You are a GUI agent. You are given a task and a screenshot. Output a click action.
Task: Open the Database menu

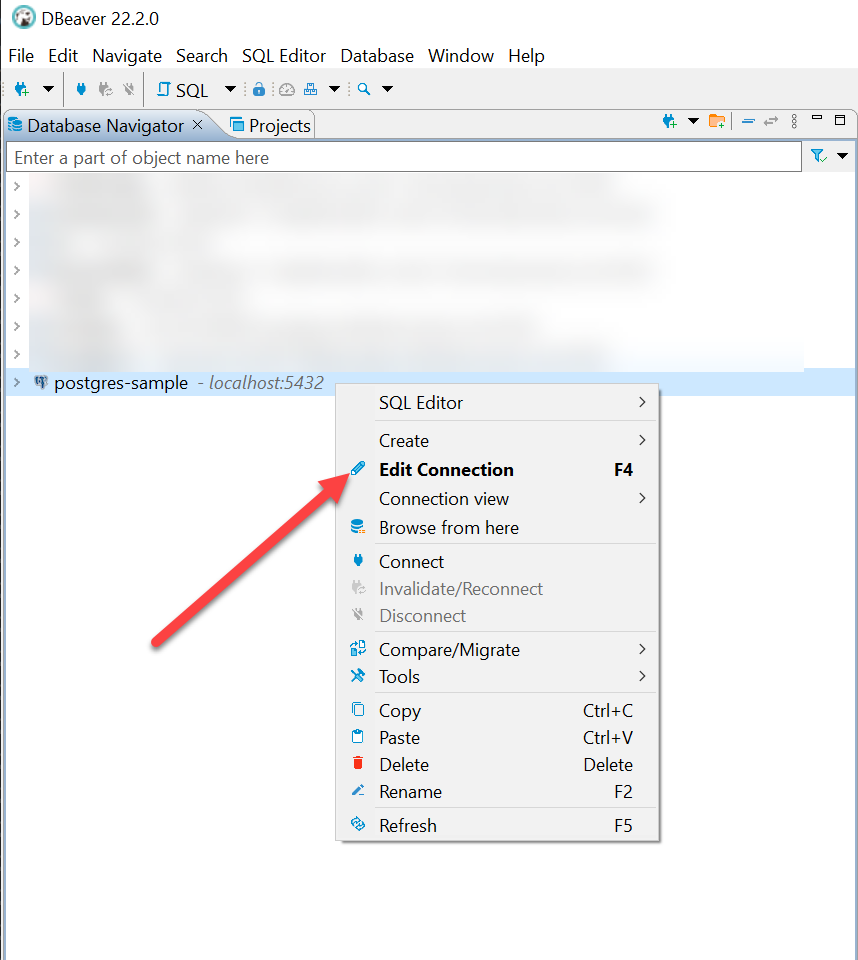377,56
